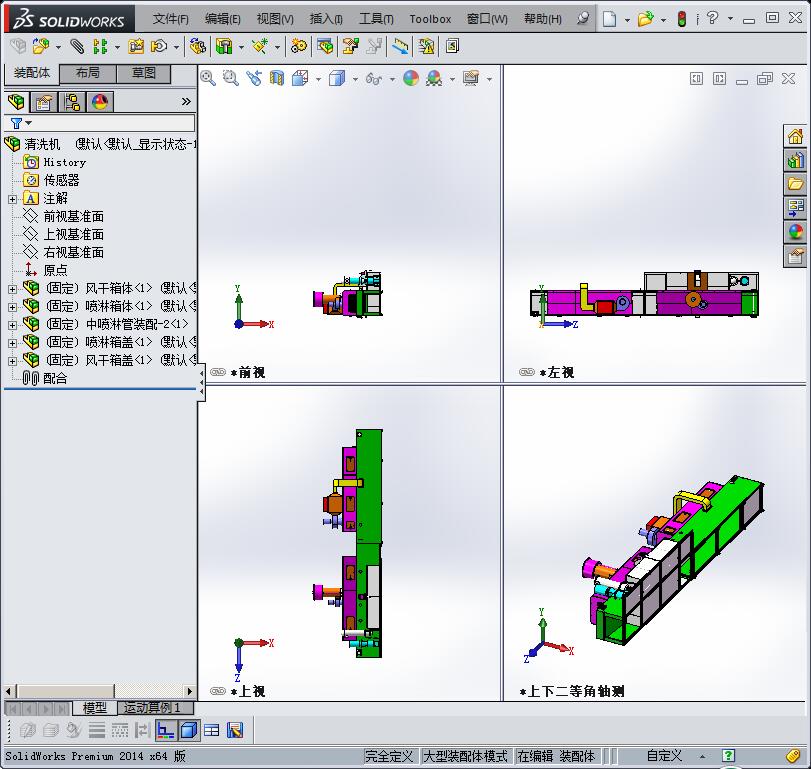Click the Linear Component Pattern icon
The width and height of the screenshot is (811, 769).
pyautogui.click(x=100, y=47)
